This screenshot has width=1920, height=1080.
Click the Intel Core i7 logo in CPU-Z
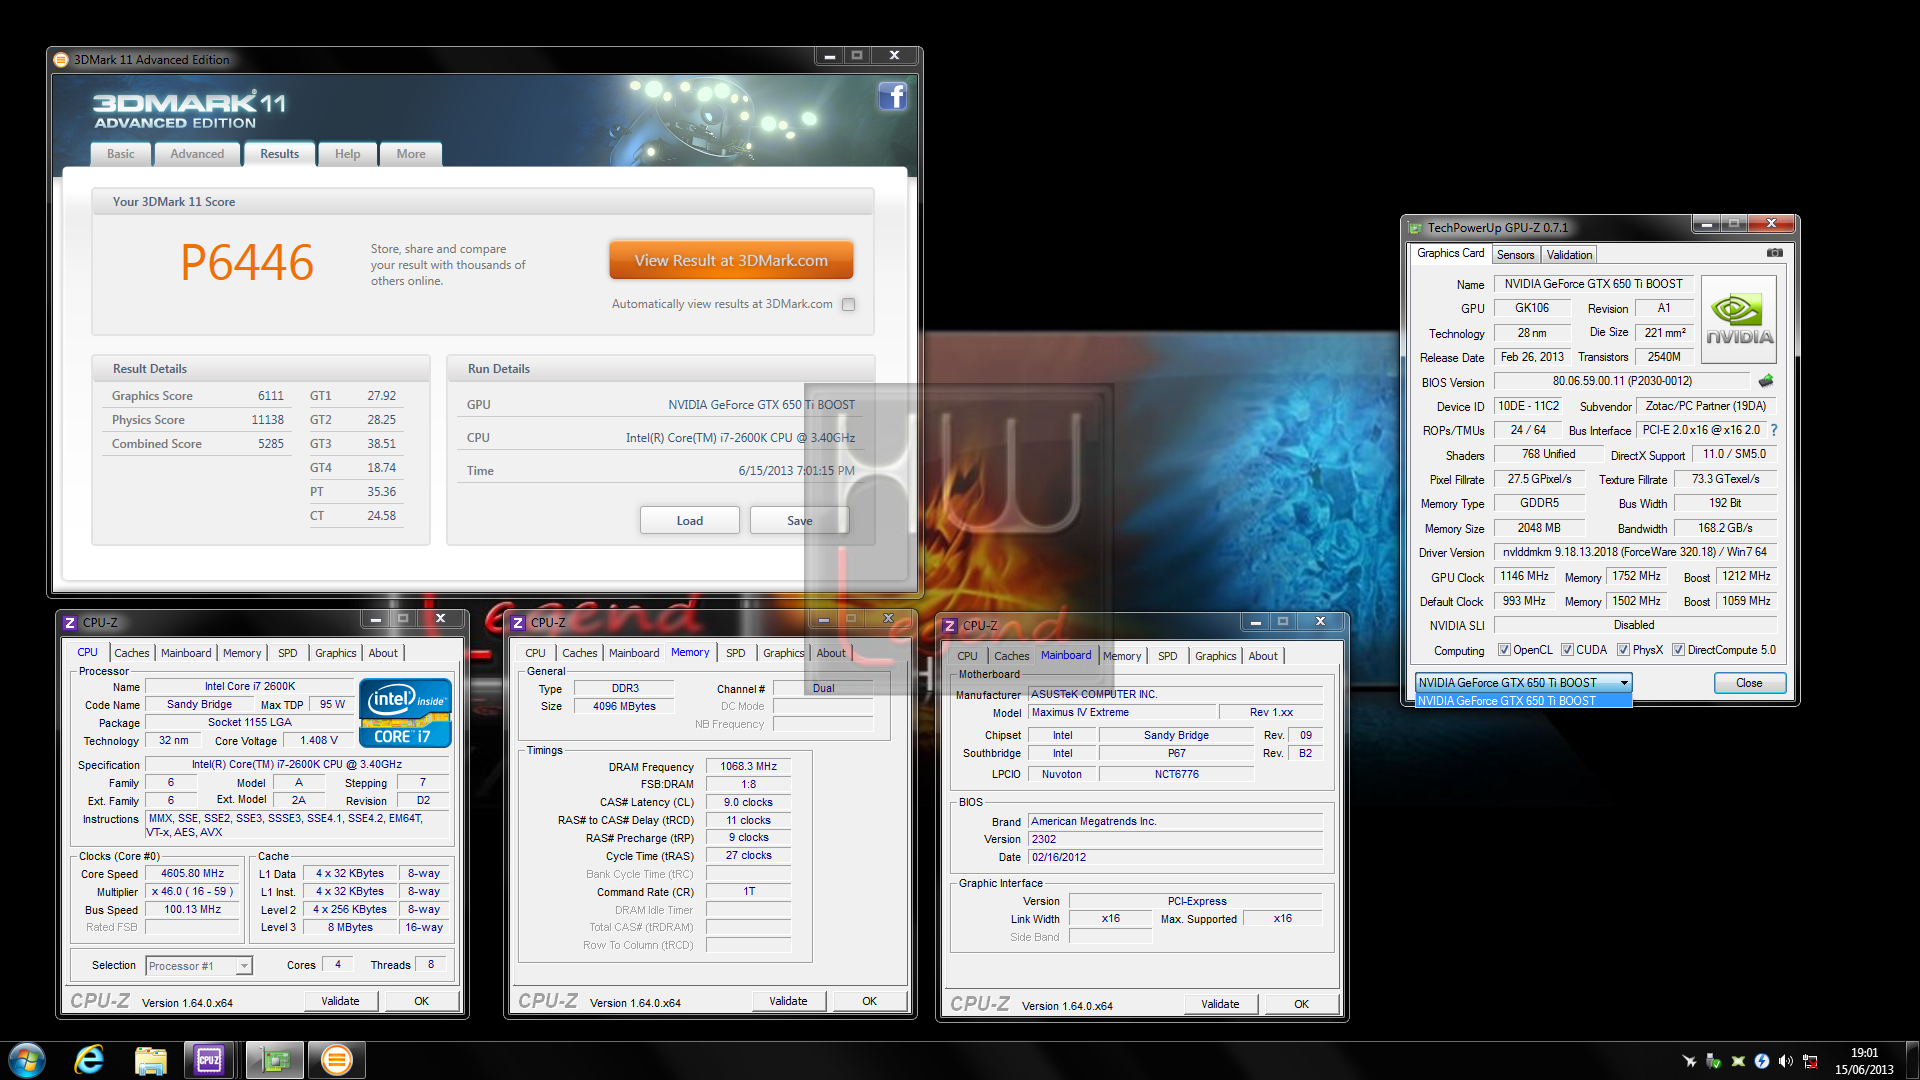pos(405,713)
